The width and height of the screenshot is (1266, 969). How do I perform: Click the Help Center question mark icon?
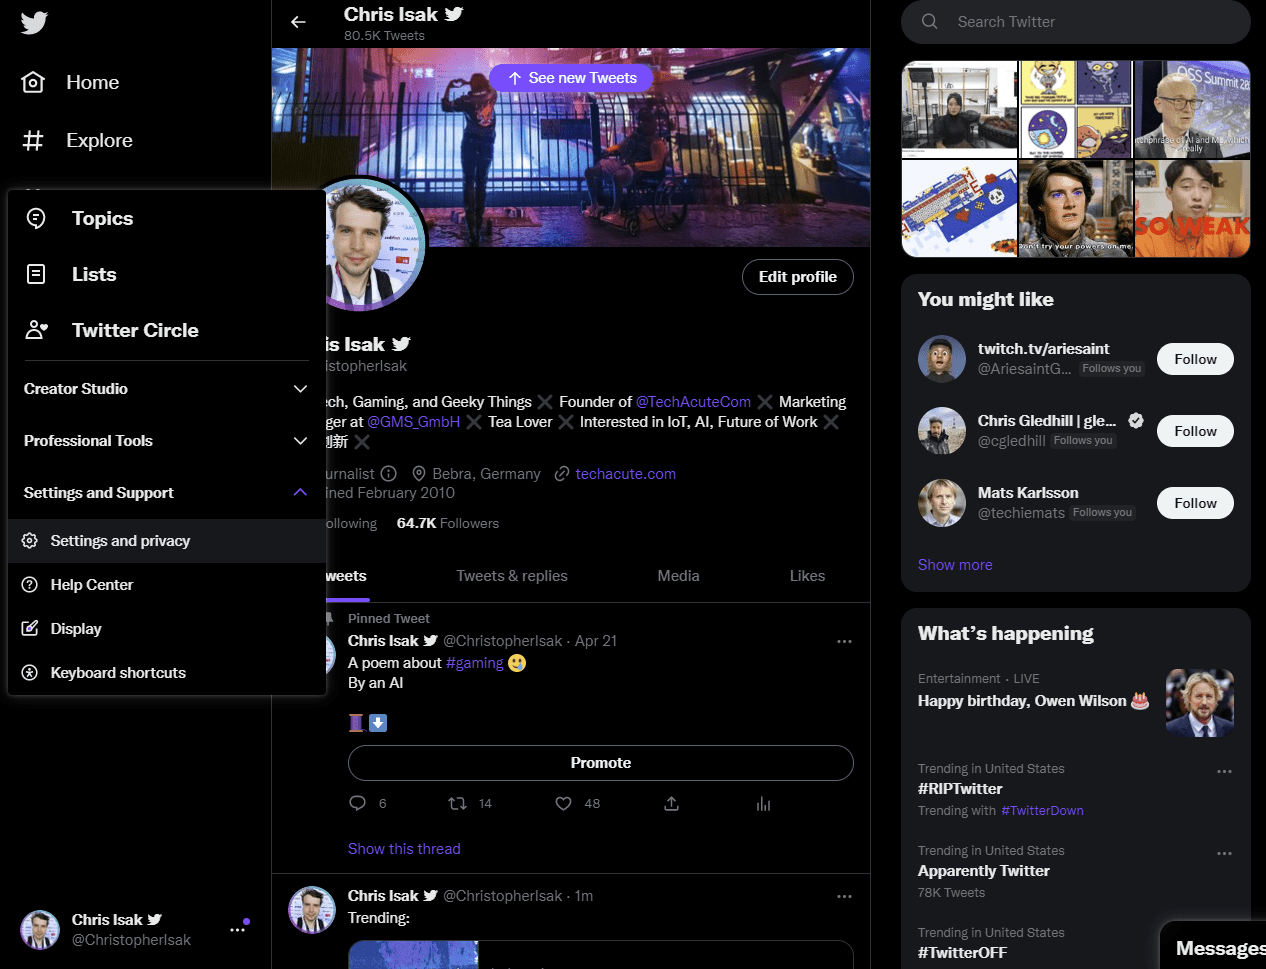[x=30, y=585]
